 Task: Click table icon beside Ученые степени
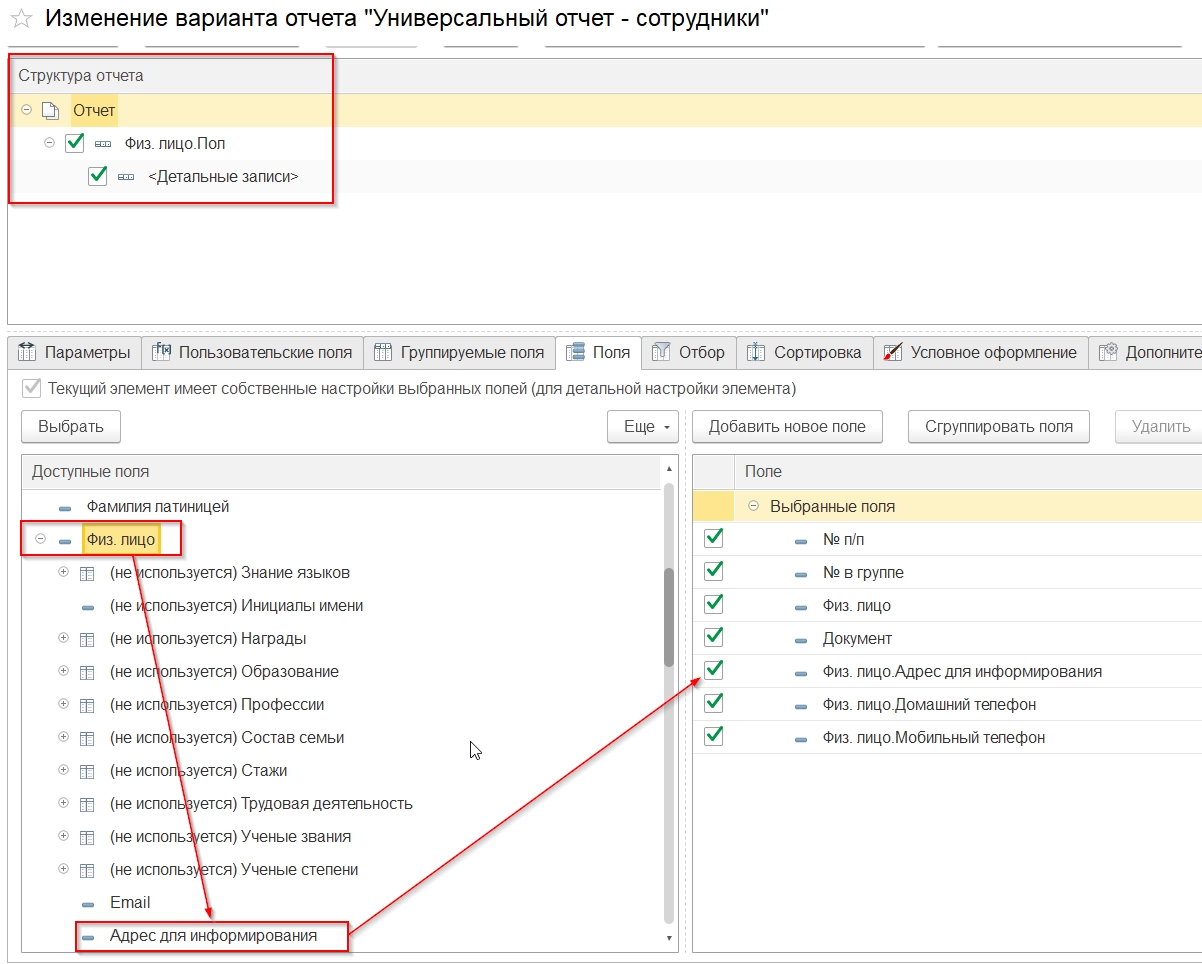click(88, 870)
